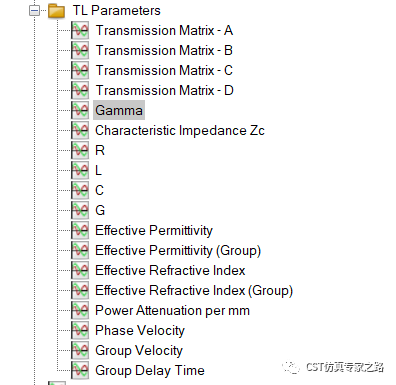The width and height of the screenshot is (396, 385).
Task: Collapse the TL Parameters folder
Action: tap(34, 11)
